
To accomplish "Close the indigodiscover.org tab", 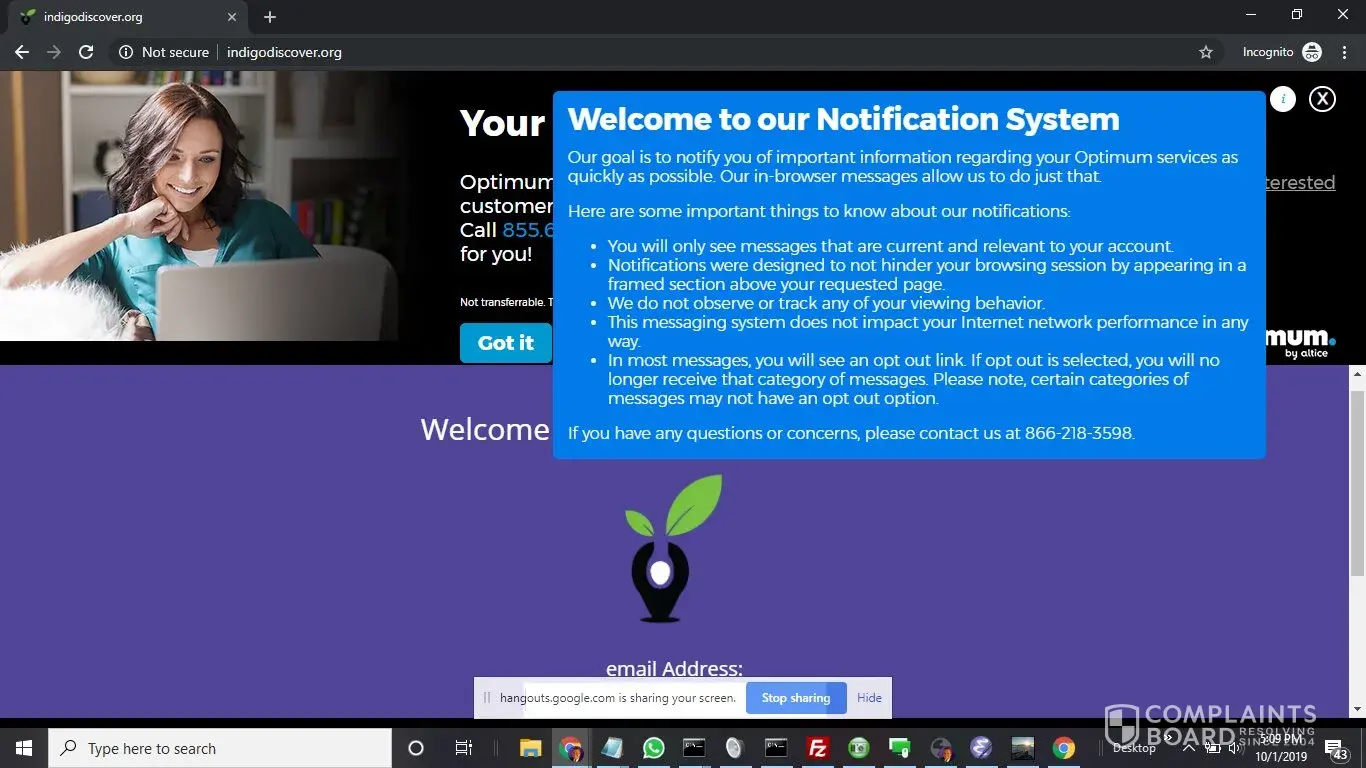I will (x=232, y=17).
